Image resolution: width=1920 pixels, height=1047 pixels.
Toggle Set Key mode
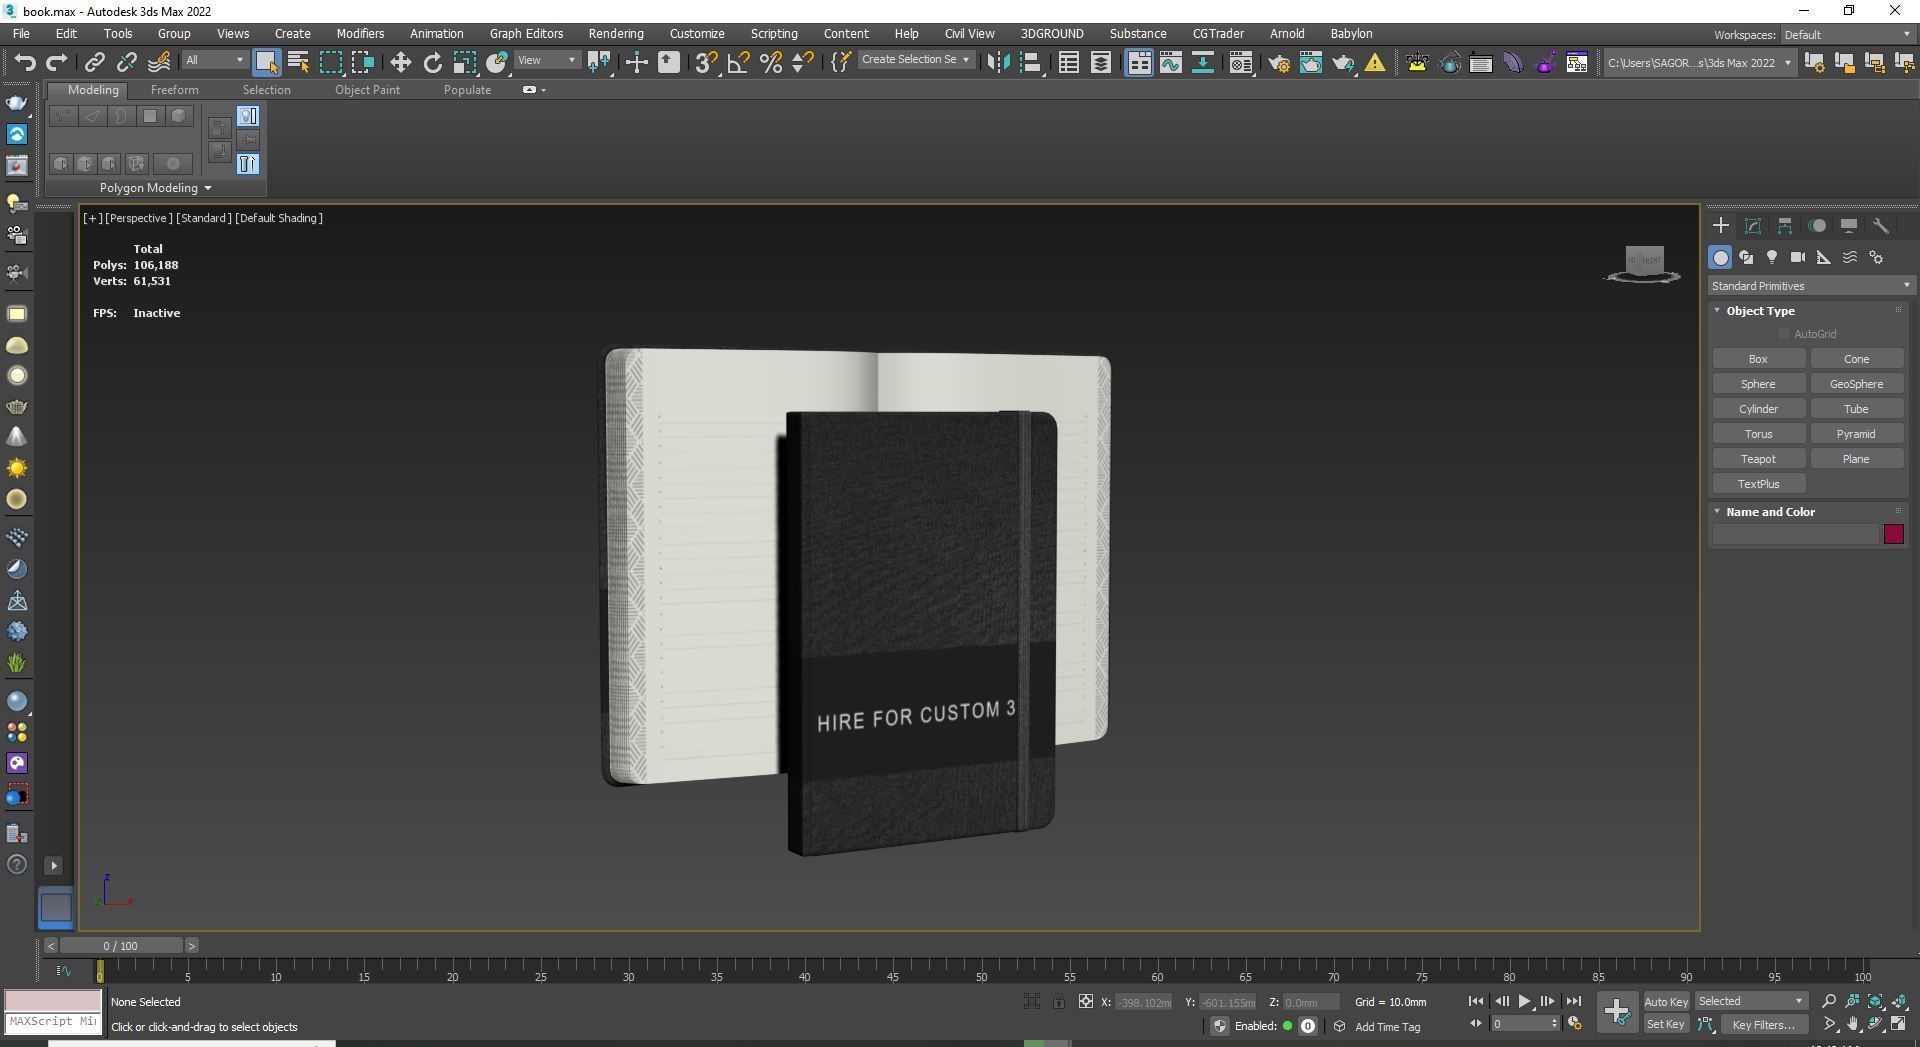pos(1666,1024)
